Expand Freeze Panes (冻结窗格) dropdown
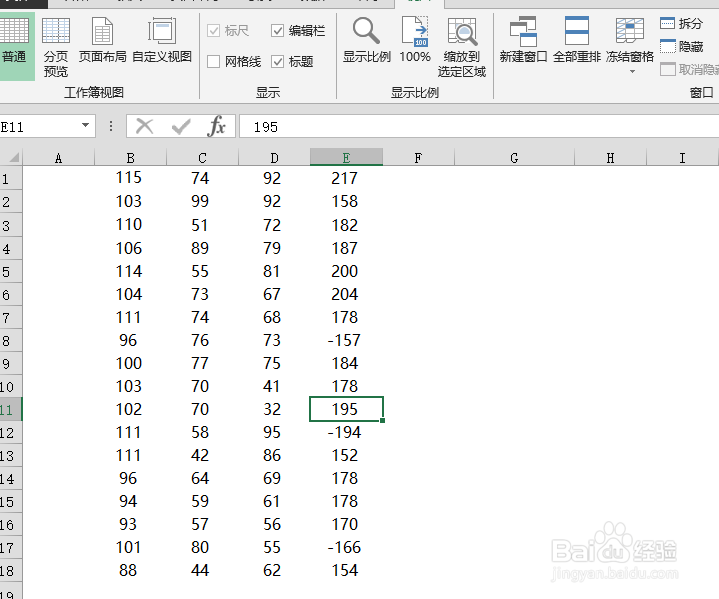The width and height of the screenshot is (719, 599). [632, 71]
